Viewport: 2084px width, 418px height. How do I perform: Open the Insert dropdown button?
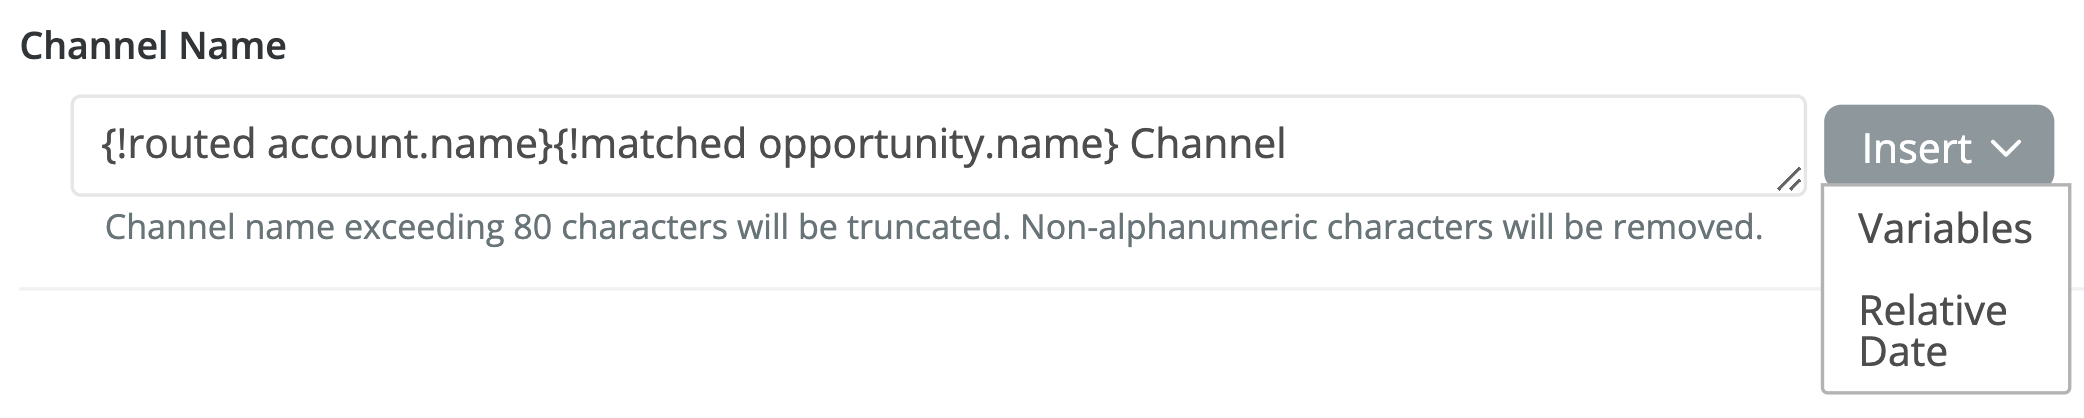click(x=1937, y=147)
